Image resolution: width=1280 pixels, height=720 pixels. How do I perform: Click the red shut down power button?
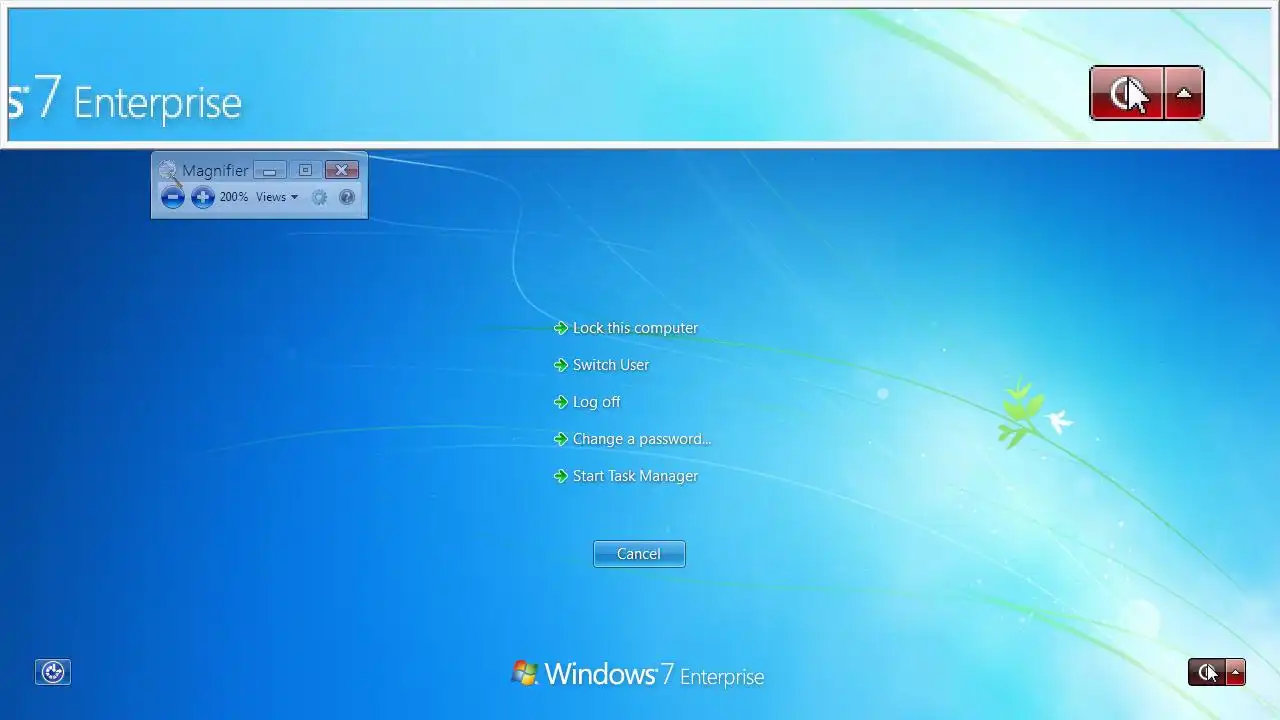point(1207,672)
